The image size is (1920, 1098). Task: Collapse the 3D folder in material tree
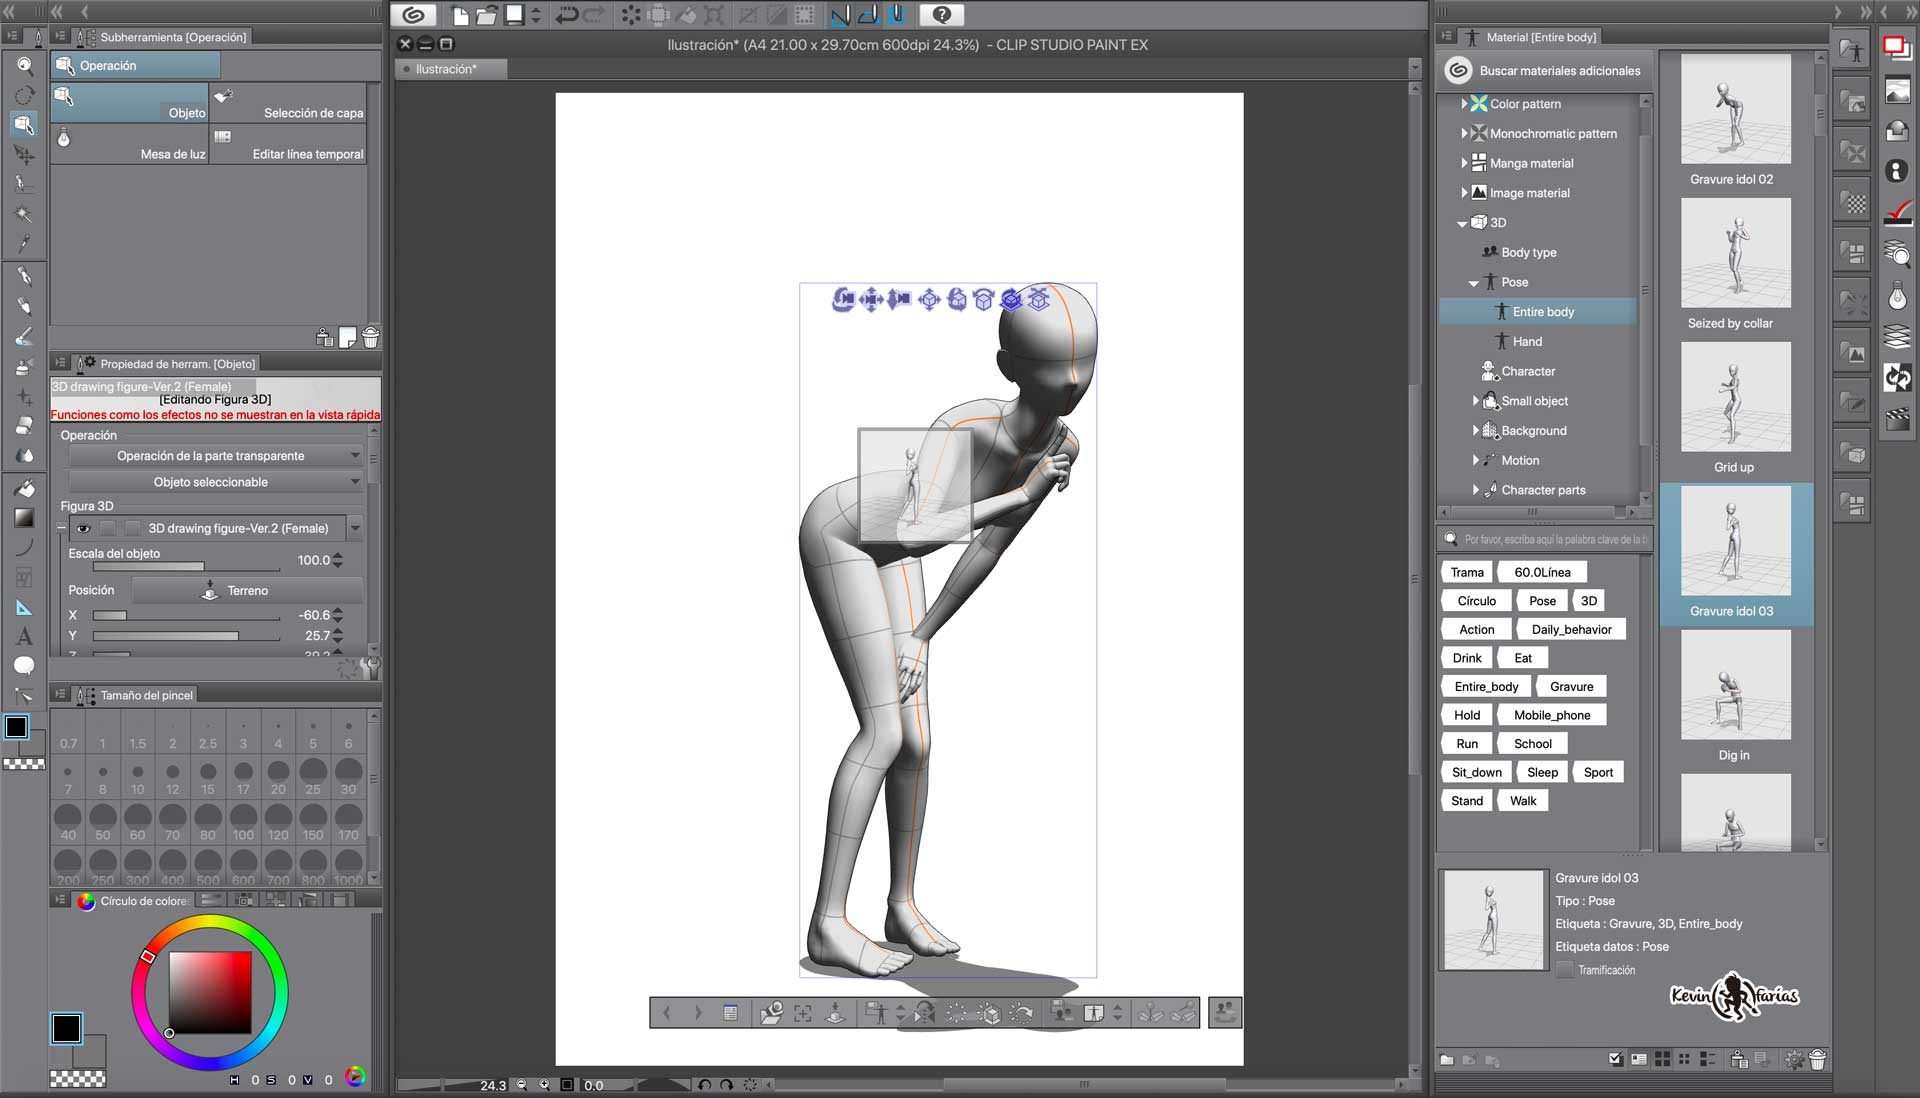(x=1462, y=223)
